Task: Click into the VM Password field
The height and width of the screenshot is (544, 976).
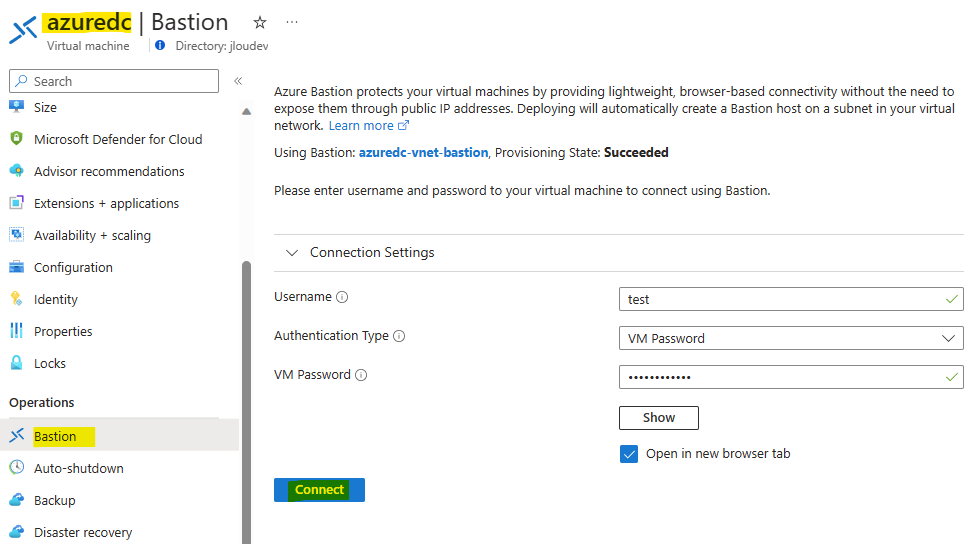Action: [x=791, y=377]
